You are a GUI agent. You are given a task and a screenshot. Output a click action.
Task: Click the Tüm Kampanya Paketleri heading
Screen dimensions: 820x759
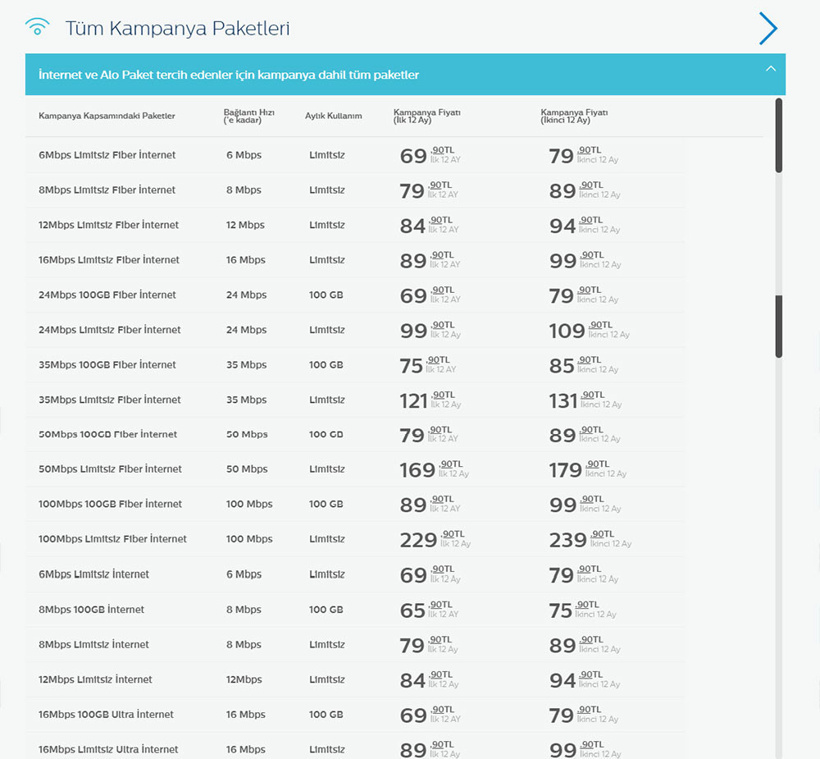coord(177,28)
